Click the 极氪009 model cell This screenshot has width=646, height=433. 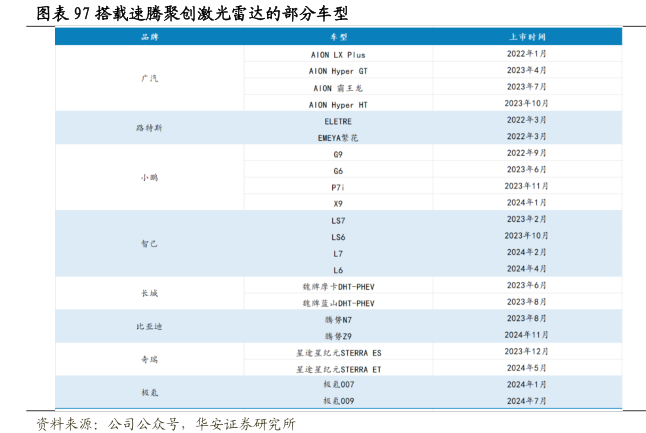(337, 400)
